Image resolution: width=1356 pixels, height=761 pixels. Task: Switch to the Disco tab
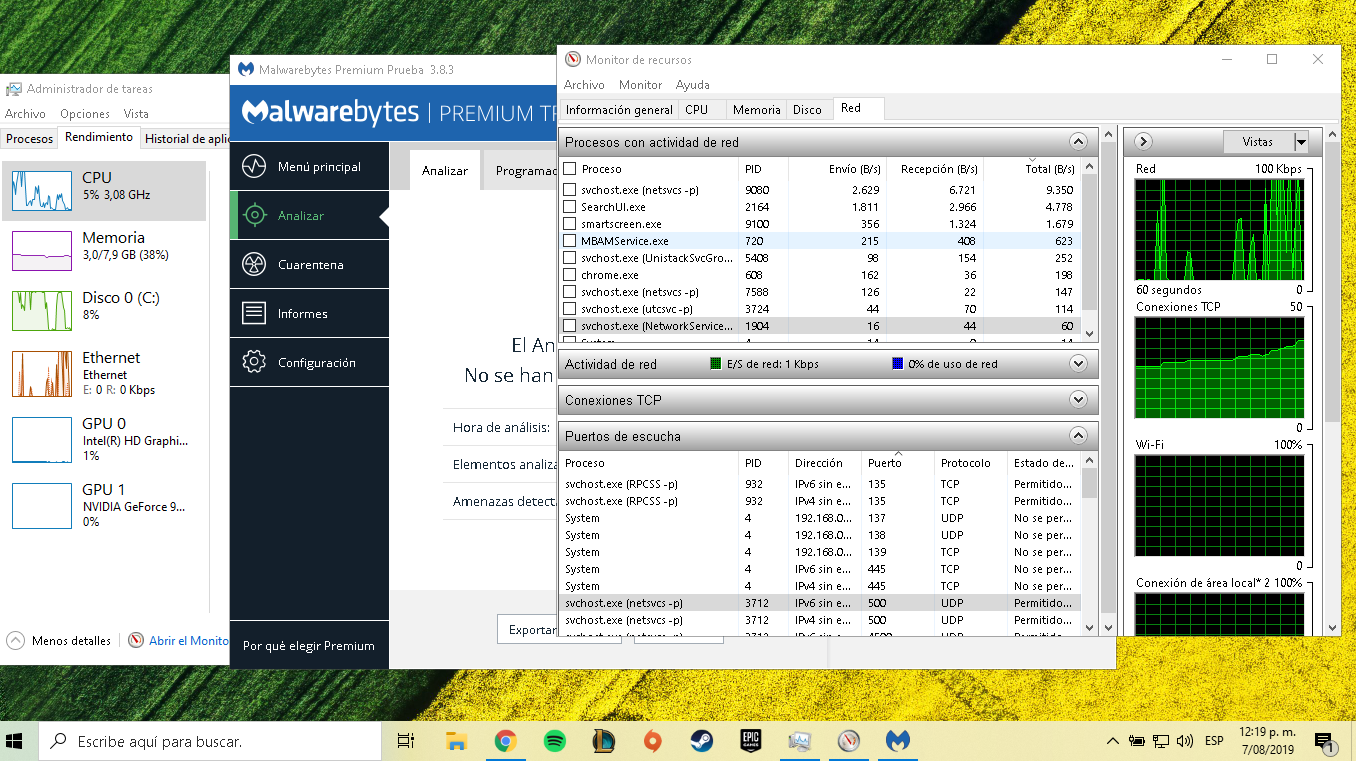[x=808, y=110]
